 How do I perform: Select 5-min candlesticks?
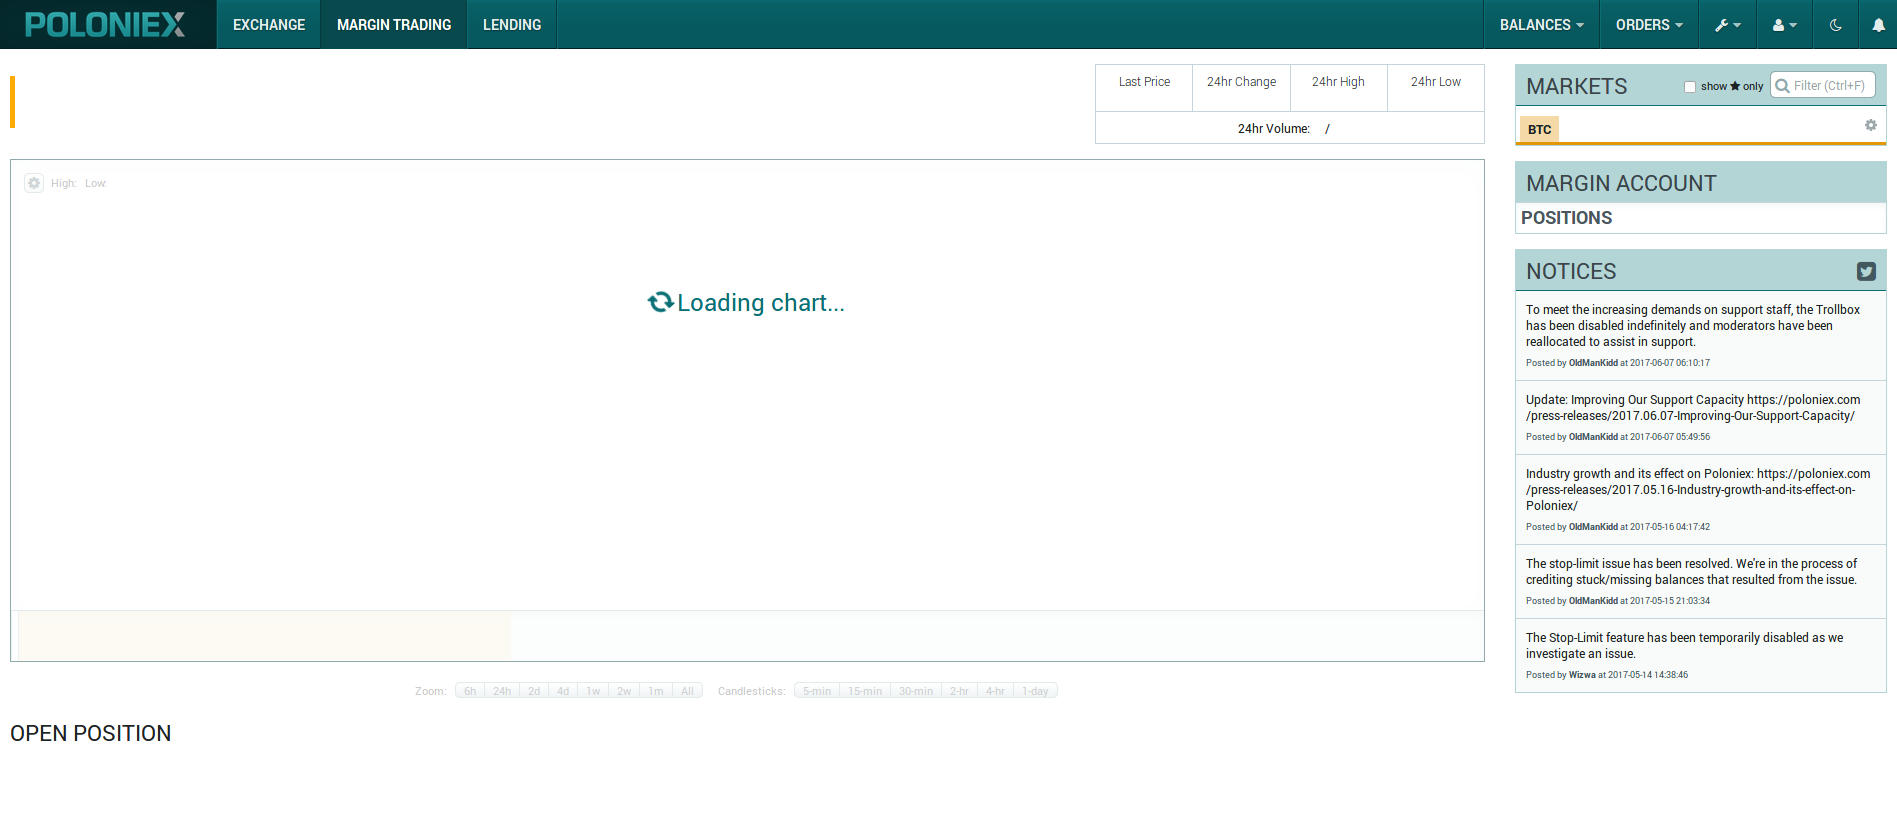pos(817,691)
